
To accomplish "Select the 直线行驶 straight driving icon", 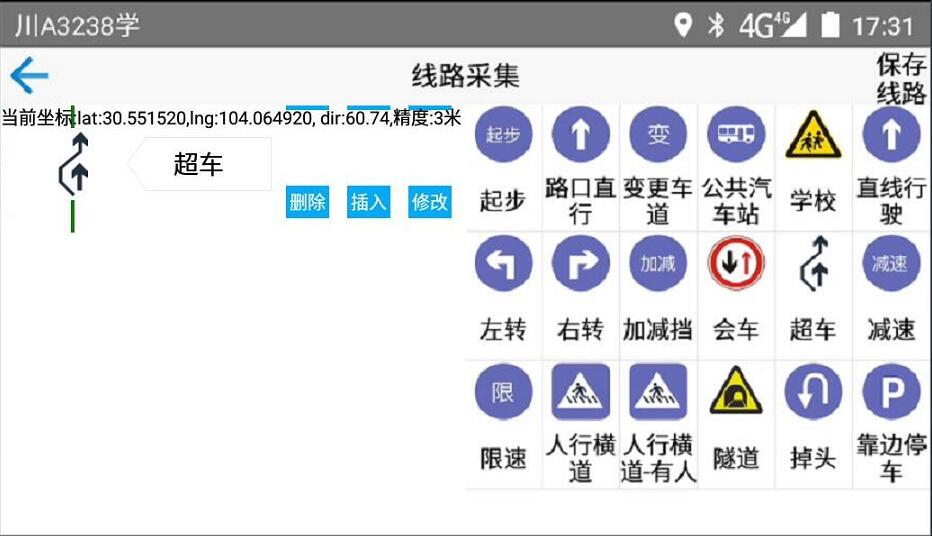I will click(891, 136).
